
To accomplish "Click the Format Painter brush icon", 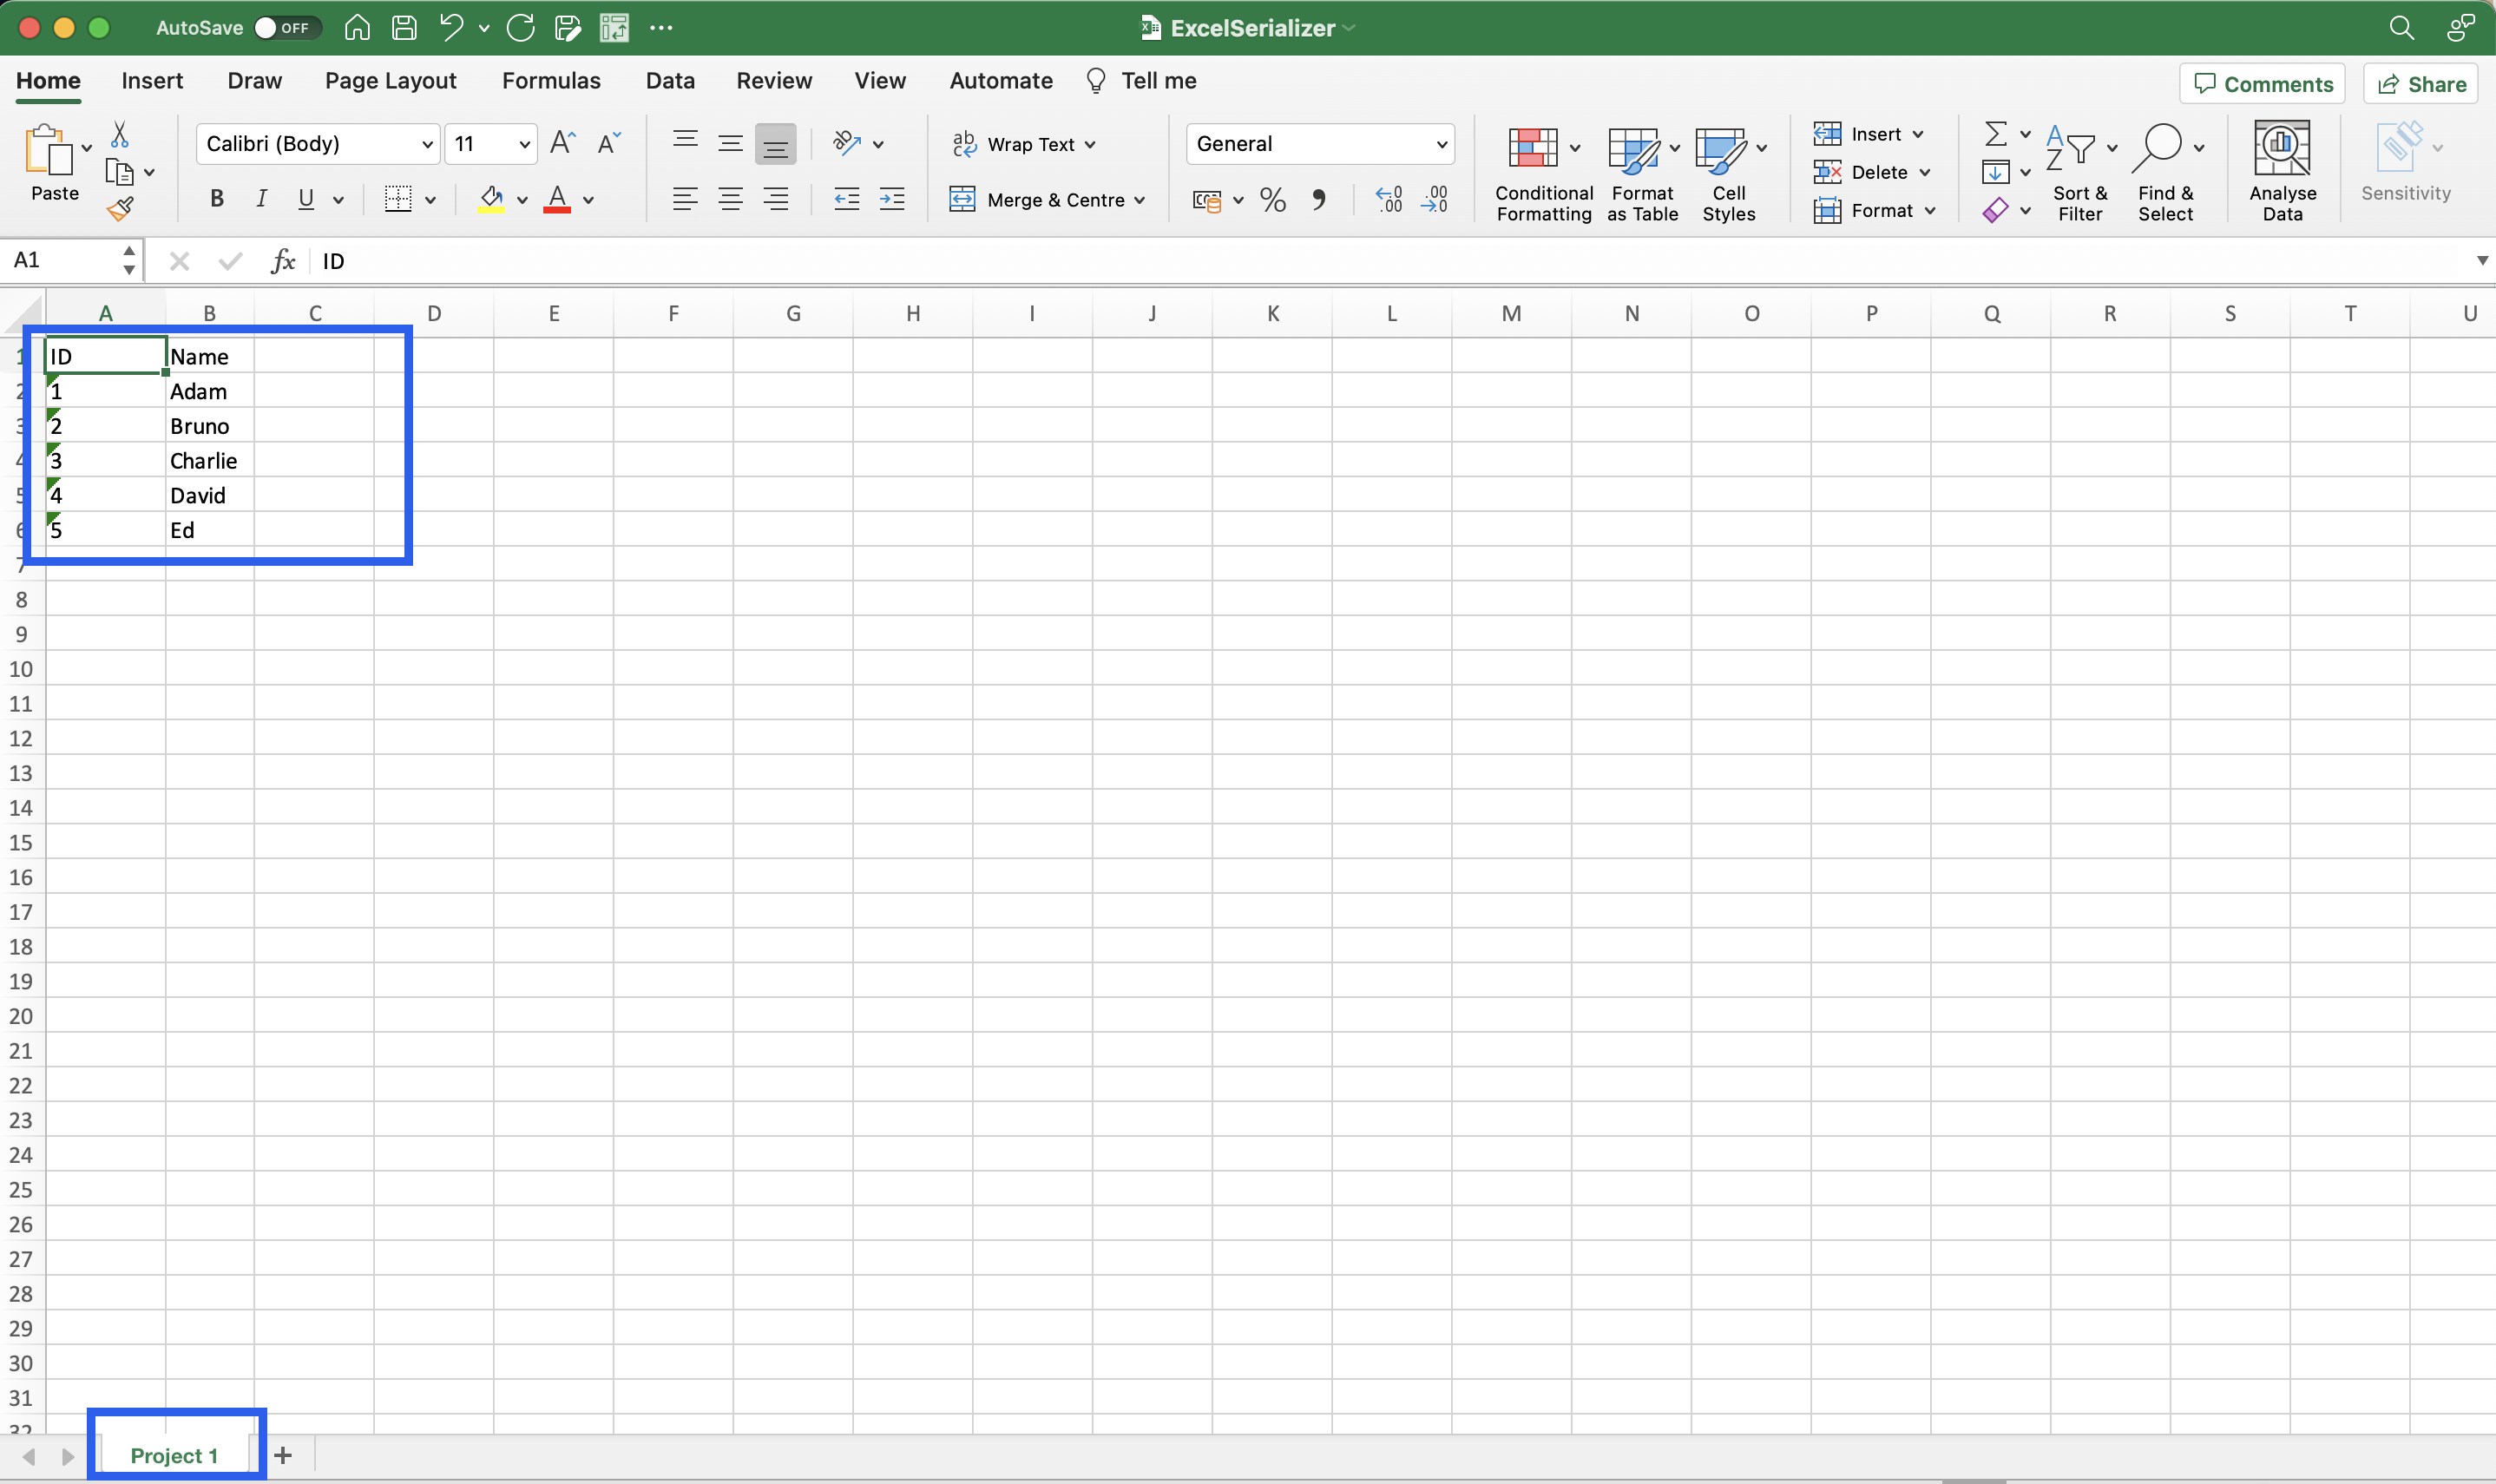I will tap(120, 208).
